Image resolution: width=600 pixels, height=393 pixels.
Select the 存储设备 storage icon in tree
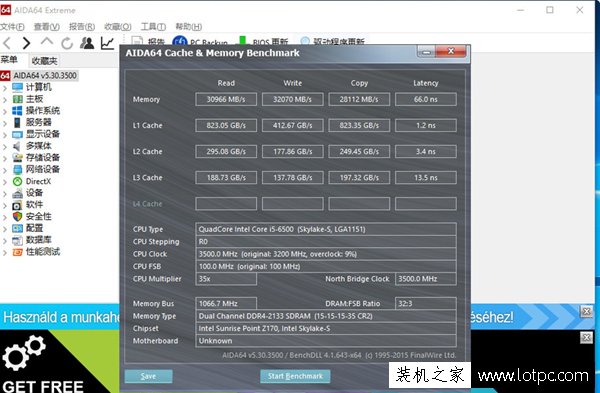click(x=18, y=158)
